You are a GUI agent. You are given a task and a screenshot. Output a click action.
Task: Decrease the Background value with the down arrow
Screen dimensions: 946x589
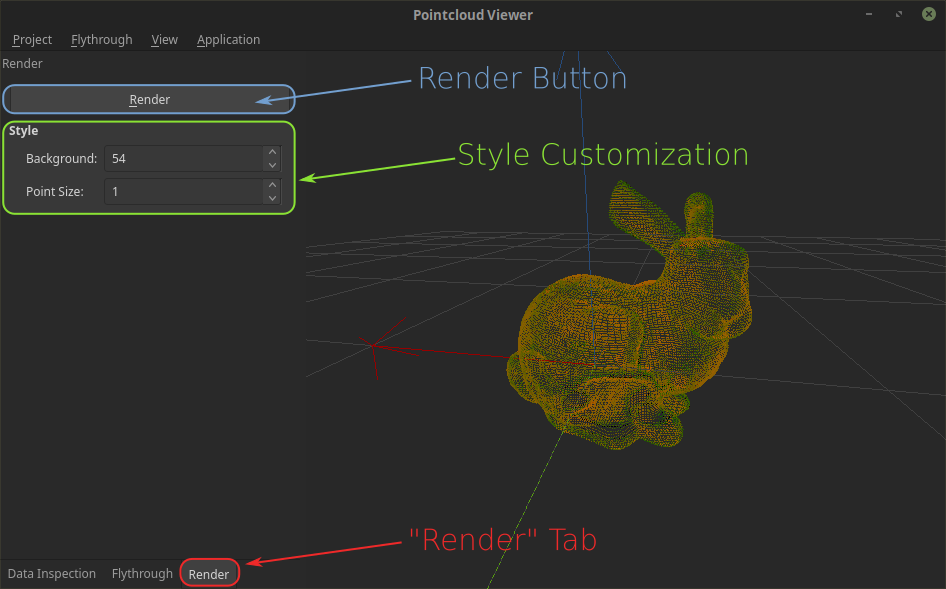[272, 165]
